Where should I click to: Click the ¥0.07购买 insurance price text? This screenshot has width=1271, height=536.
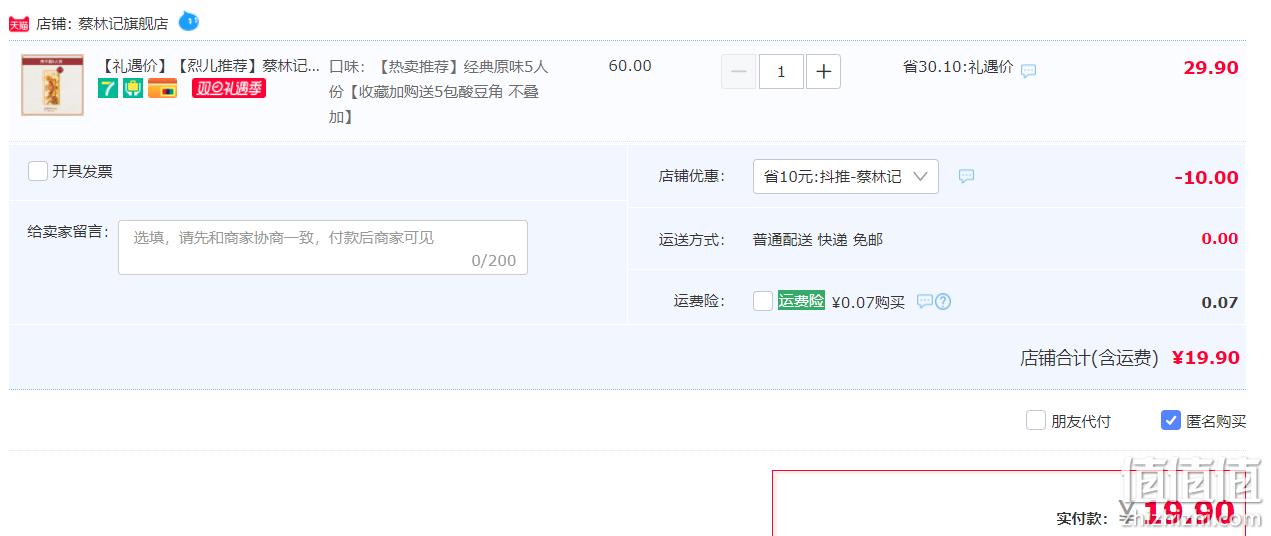coord(868,302)
